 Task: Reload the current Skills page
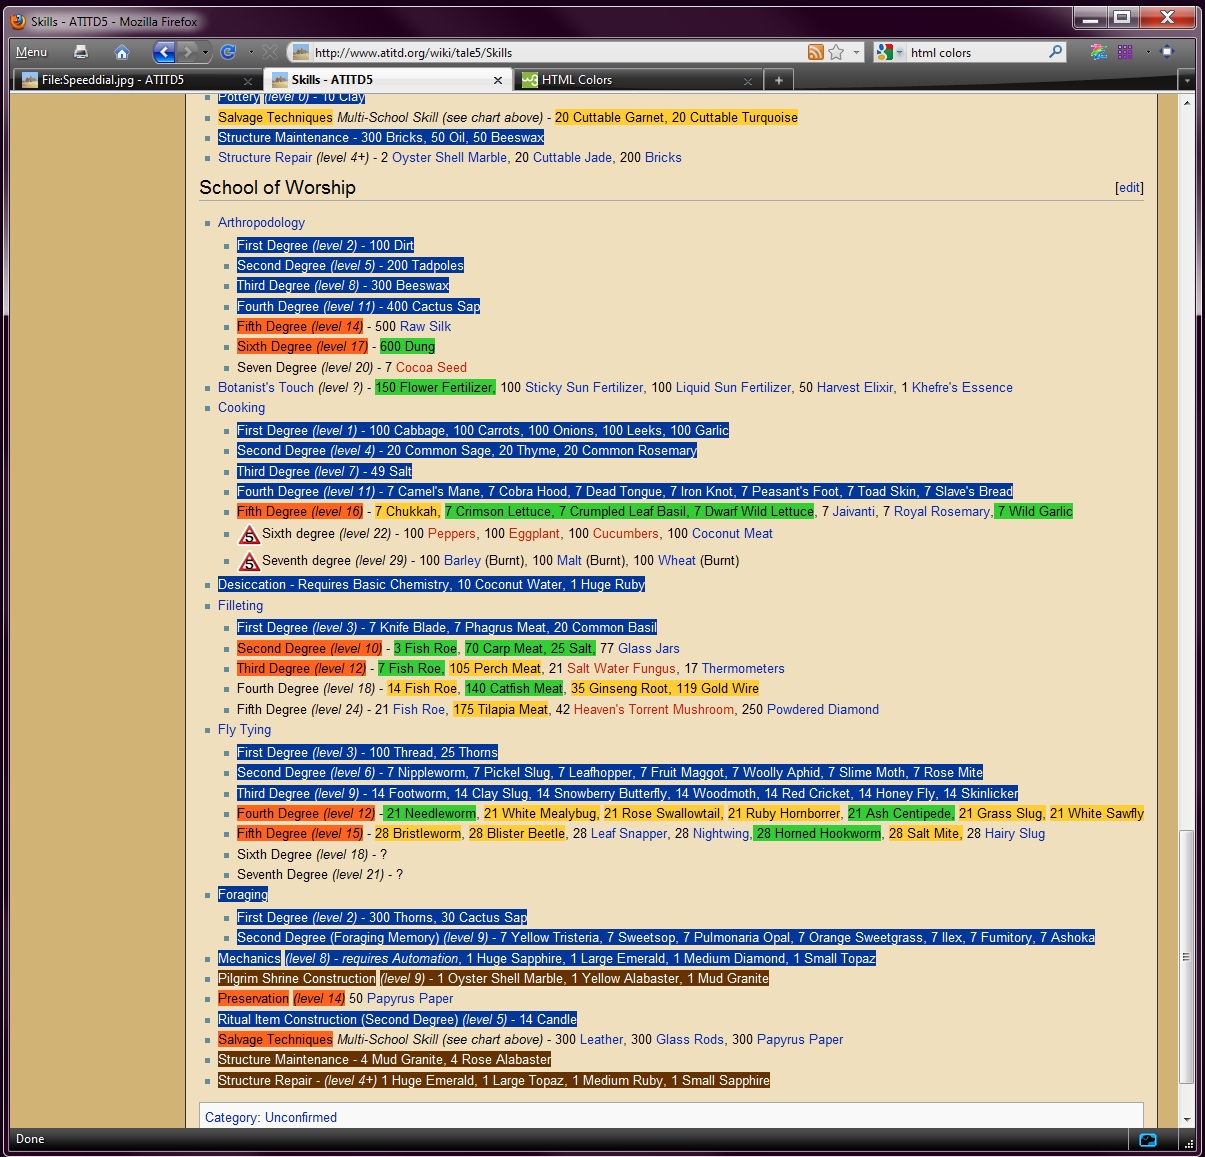tap(228, 52)
